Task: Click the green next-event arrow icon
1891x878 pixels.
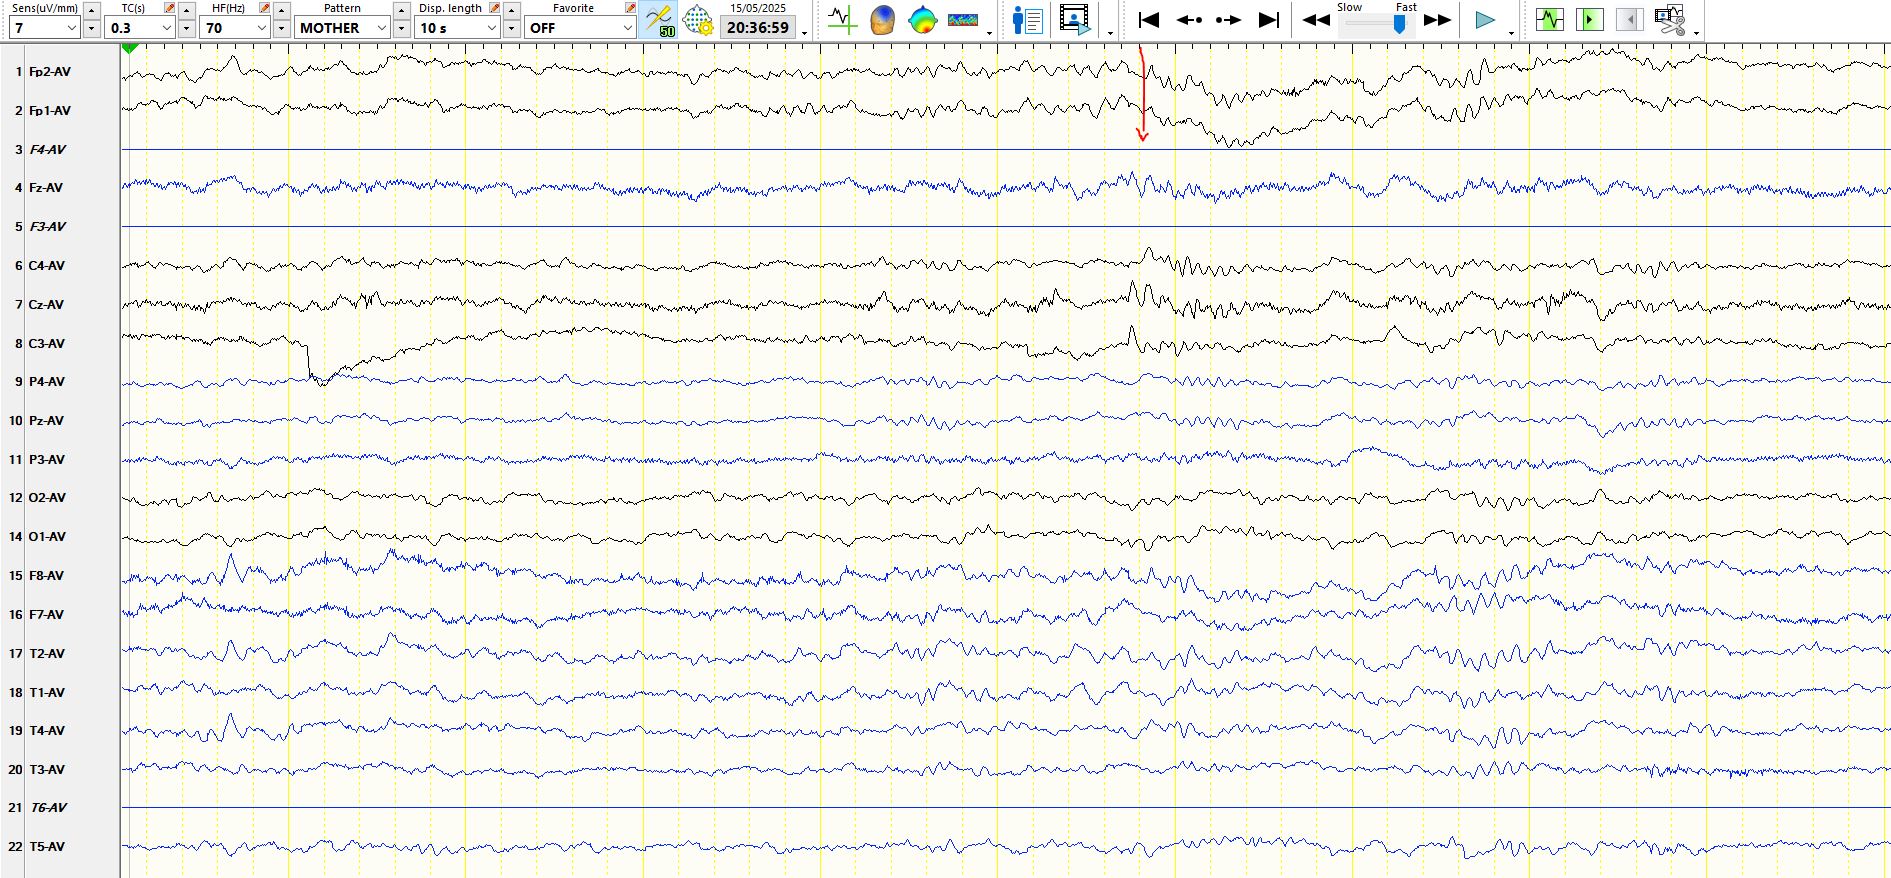Action: 1589,19
